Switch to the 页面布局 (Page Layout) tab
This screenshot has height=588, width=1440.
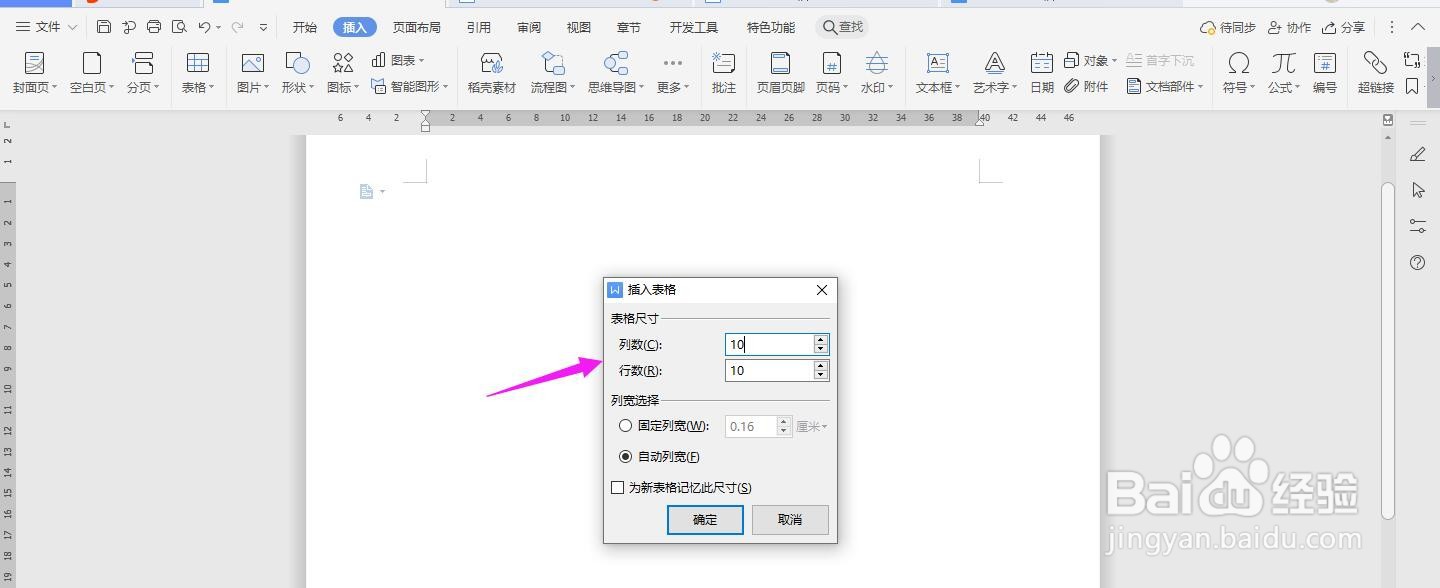pyautogui.click(x=417, y=28)
